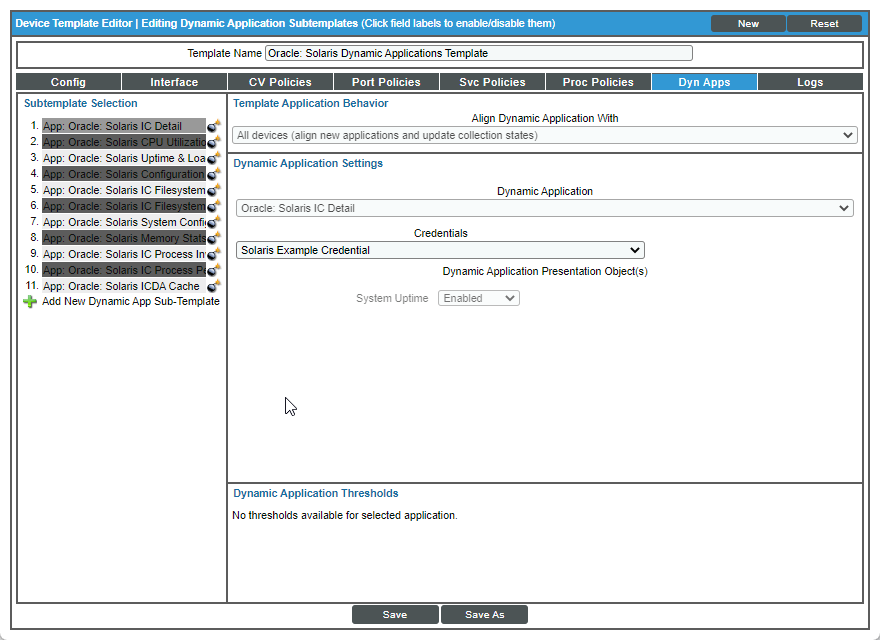The width and height of the screenshot is (880, 640).
Task: Click bomb icon next to Solaris IC Detail
Action: (213, 126)
